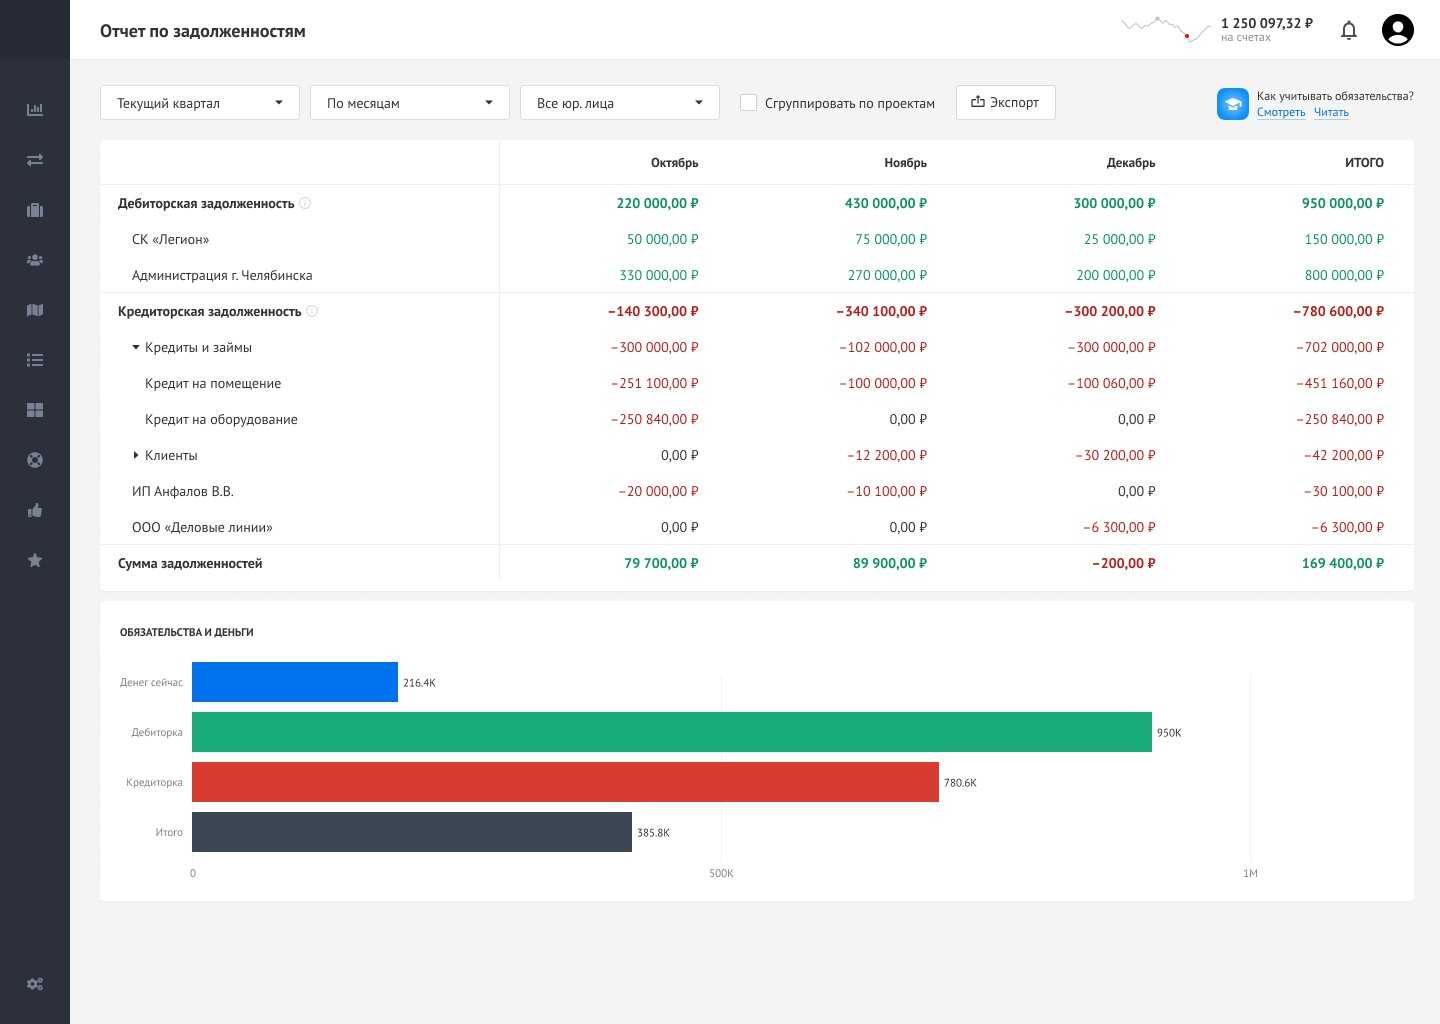Open the user profile avatar
The height and width of the screenshot is (1024, 1440).
pos(1397,30)
